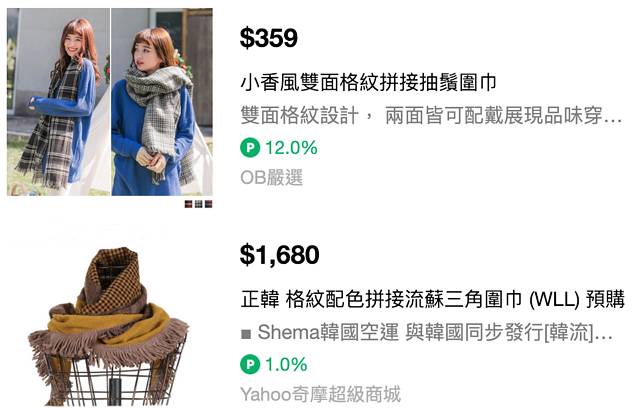Open the plaid scarf model photo

[110, 102]
